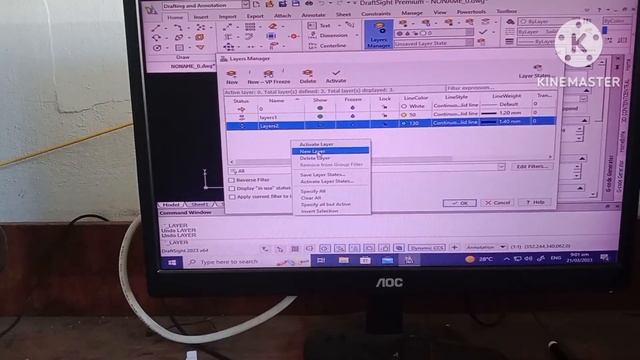Click the Save icon in quick access bar
640x360 pixels.
(x=296, y=4)
